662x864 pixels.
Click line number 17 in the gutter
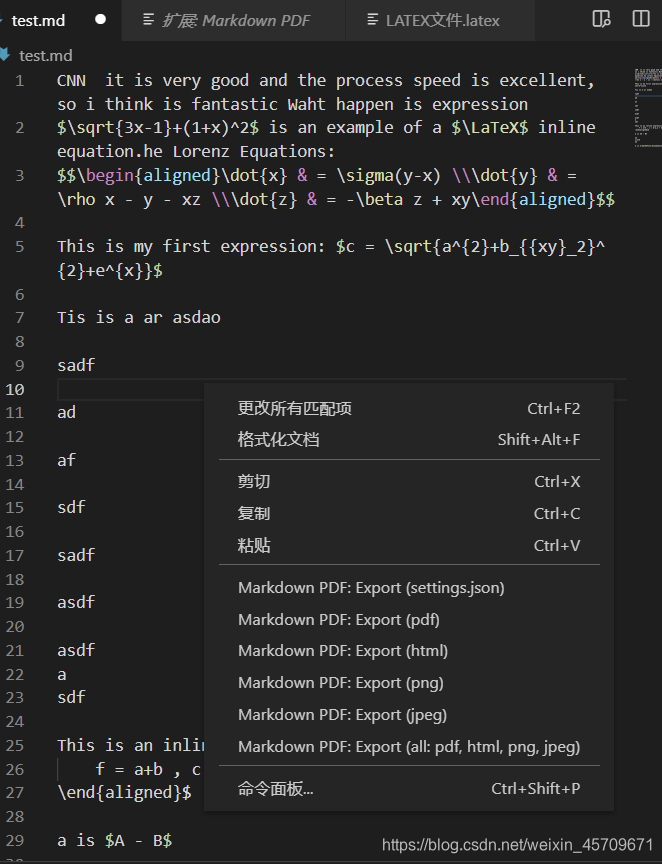click(x=15, y=555)
